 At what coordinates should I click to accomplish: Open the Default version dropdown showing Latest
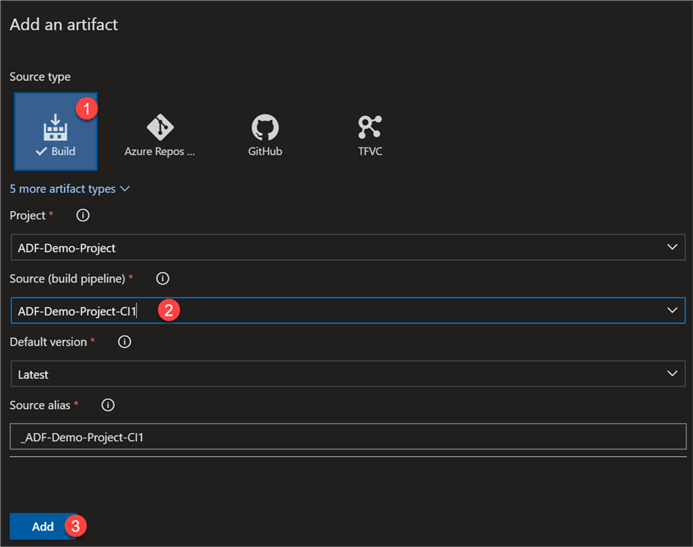click(x=347, y=374)
